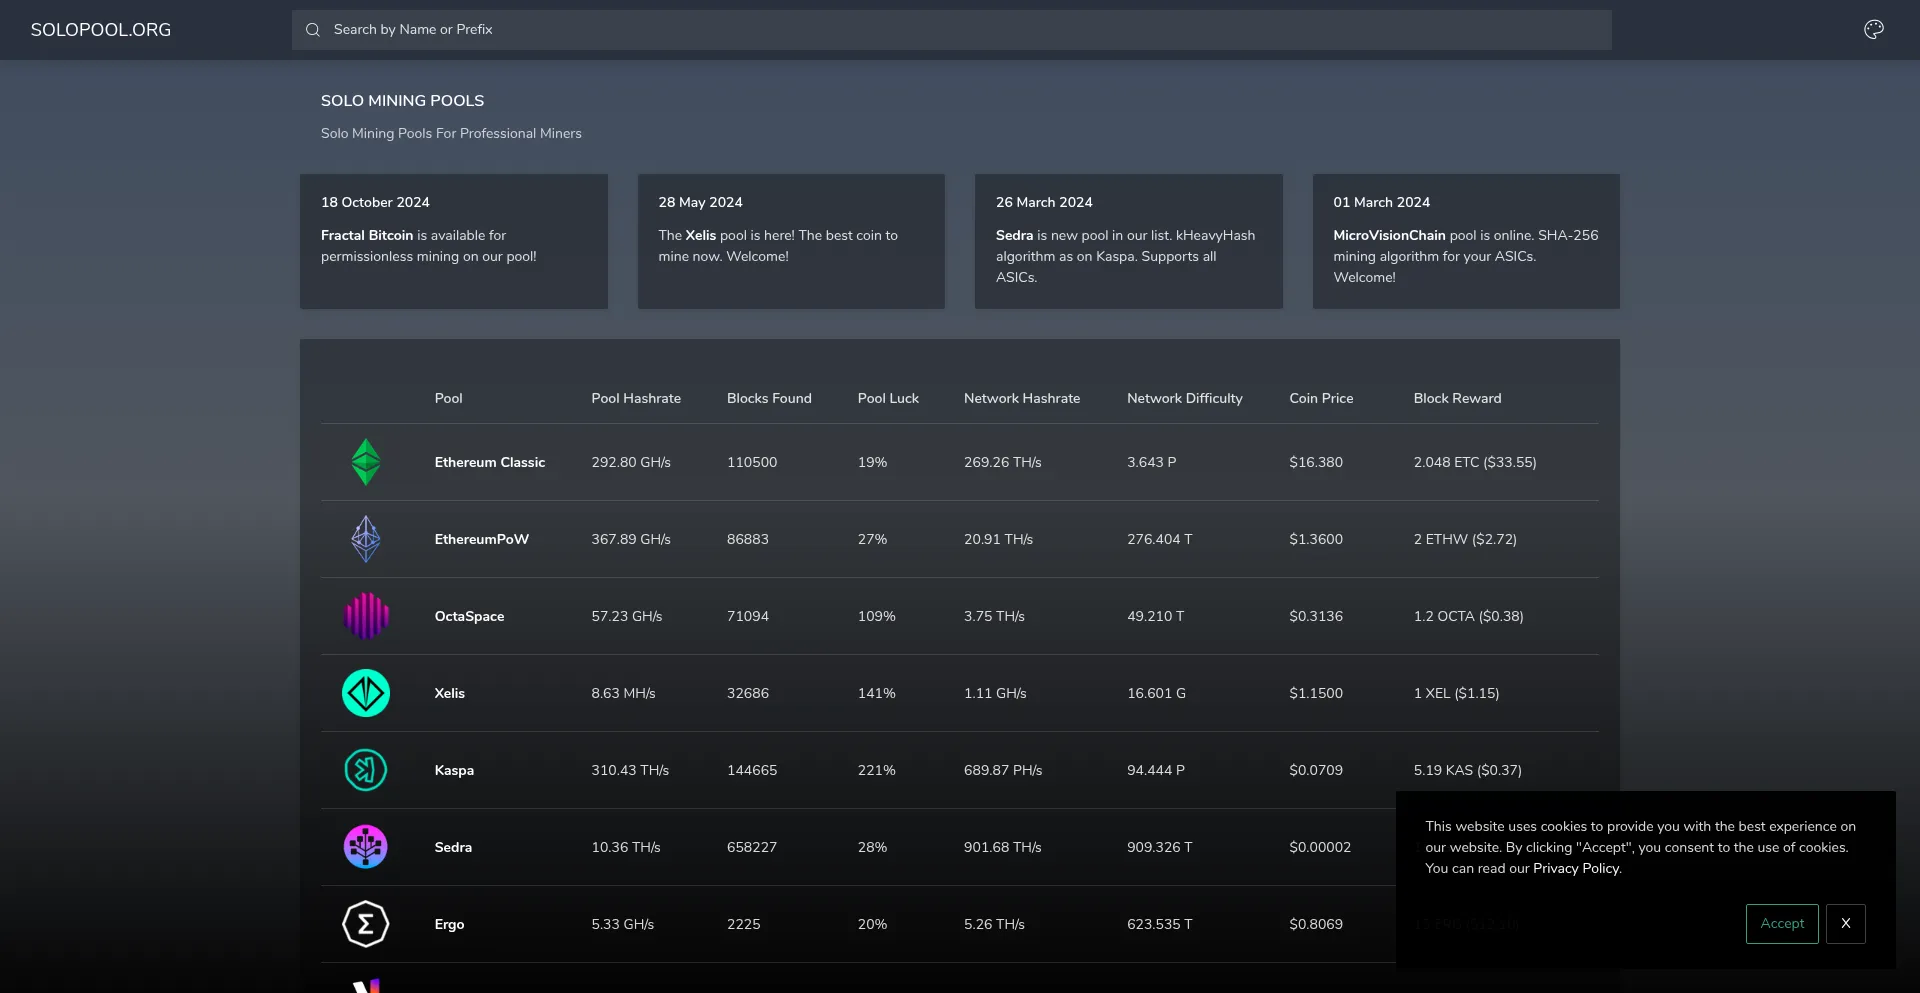Open the Fractal Bitcoin news card
This screenshot has height=993, width=1920.
453,241
